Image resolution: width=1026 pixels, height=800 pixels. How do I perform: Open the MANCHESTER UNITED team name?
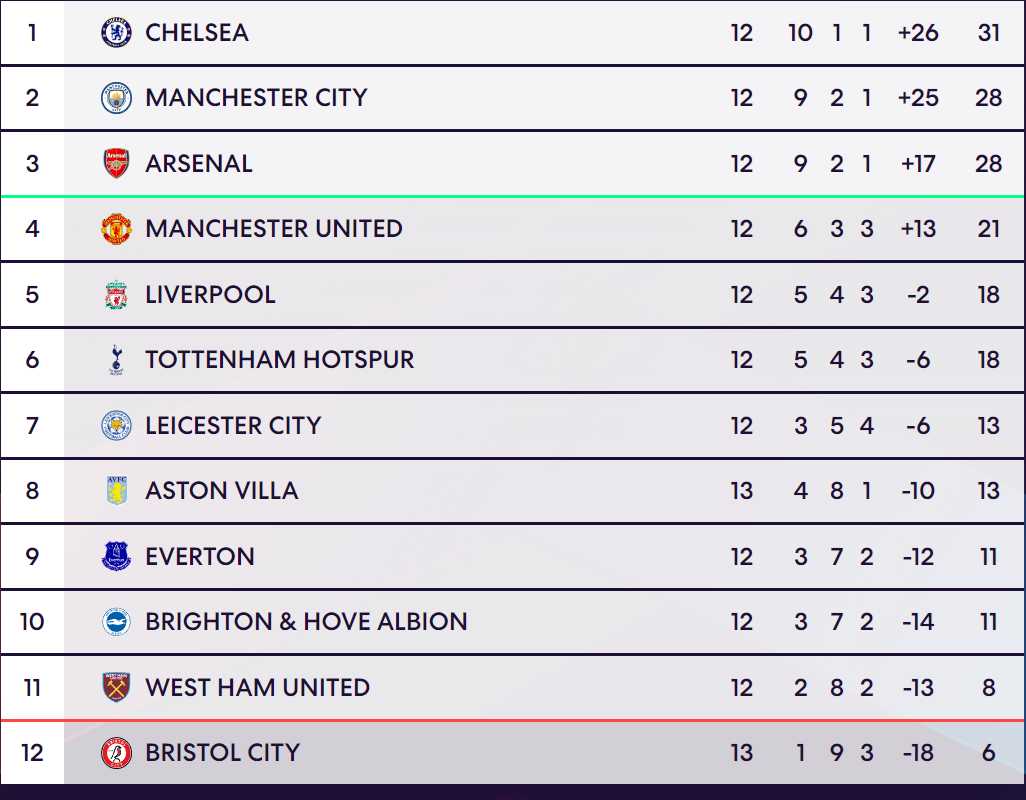274,229
